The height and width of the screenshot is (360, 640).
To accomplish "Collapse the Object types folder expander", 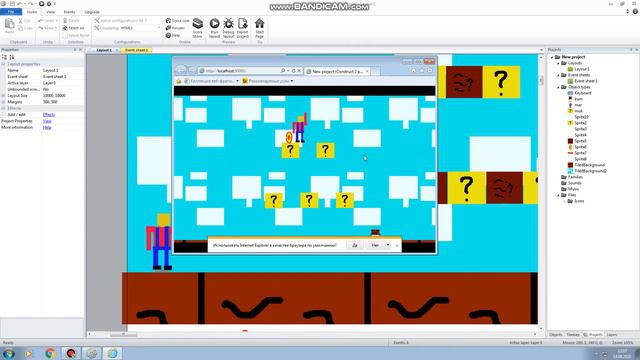I will (558, 87).
